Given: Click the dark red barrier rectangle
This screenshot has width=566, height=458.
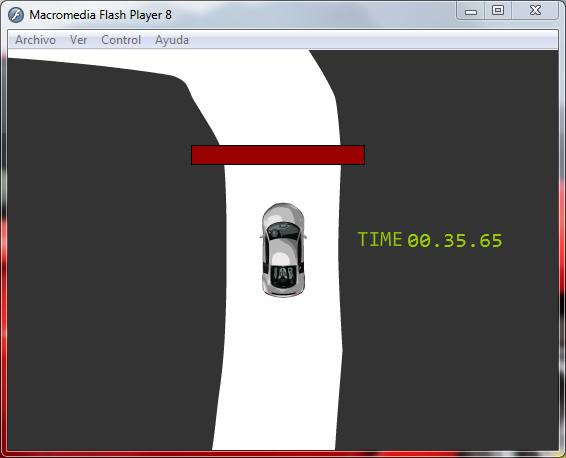Looking at the screenshot, I should click(278, 155).
